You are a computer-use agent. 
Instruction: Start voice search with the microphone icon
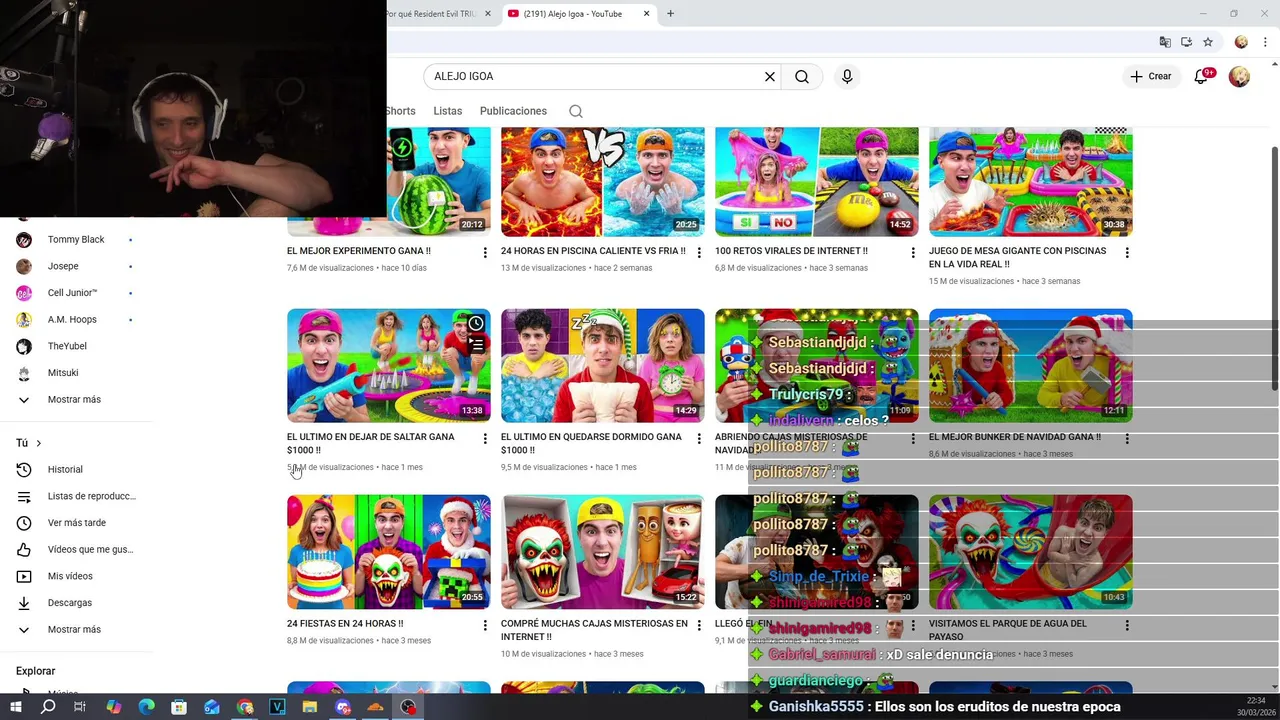847,76
